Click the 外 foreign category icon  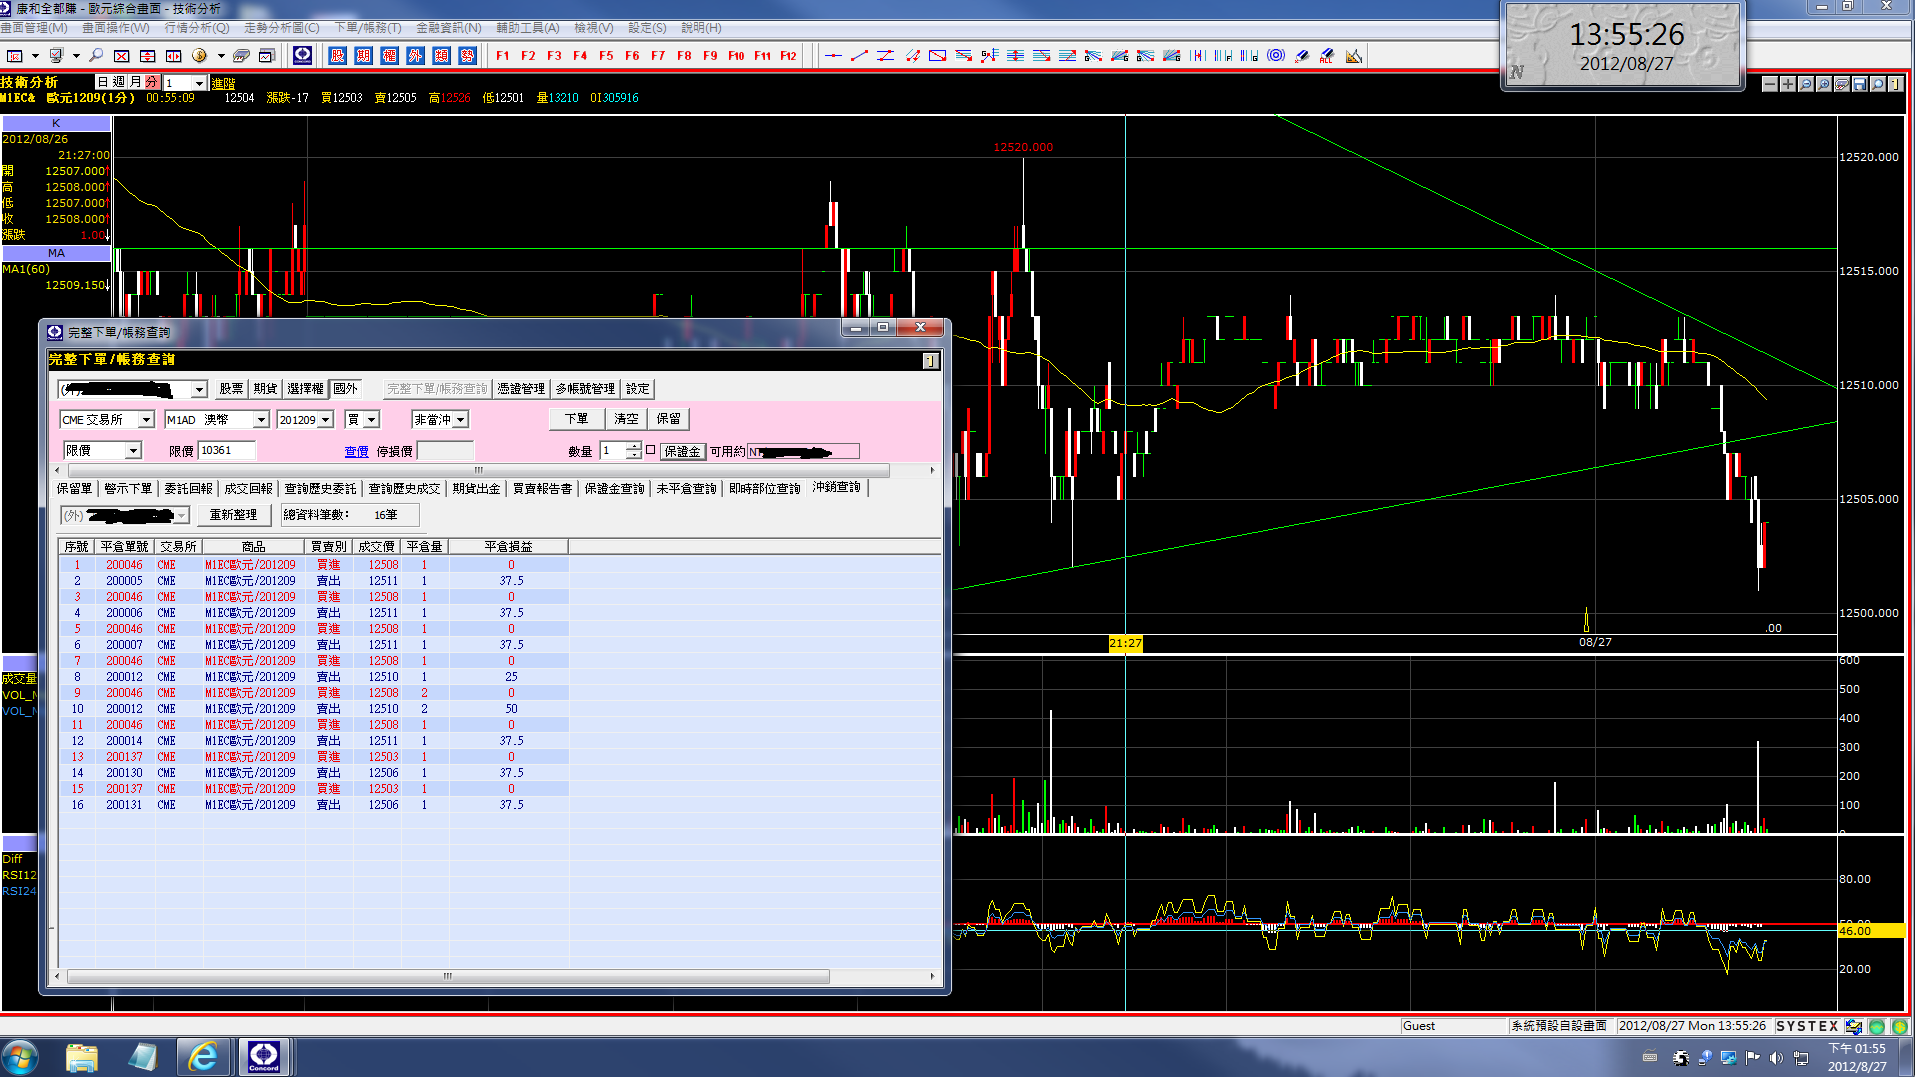pos(415,56)
